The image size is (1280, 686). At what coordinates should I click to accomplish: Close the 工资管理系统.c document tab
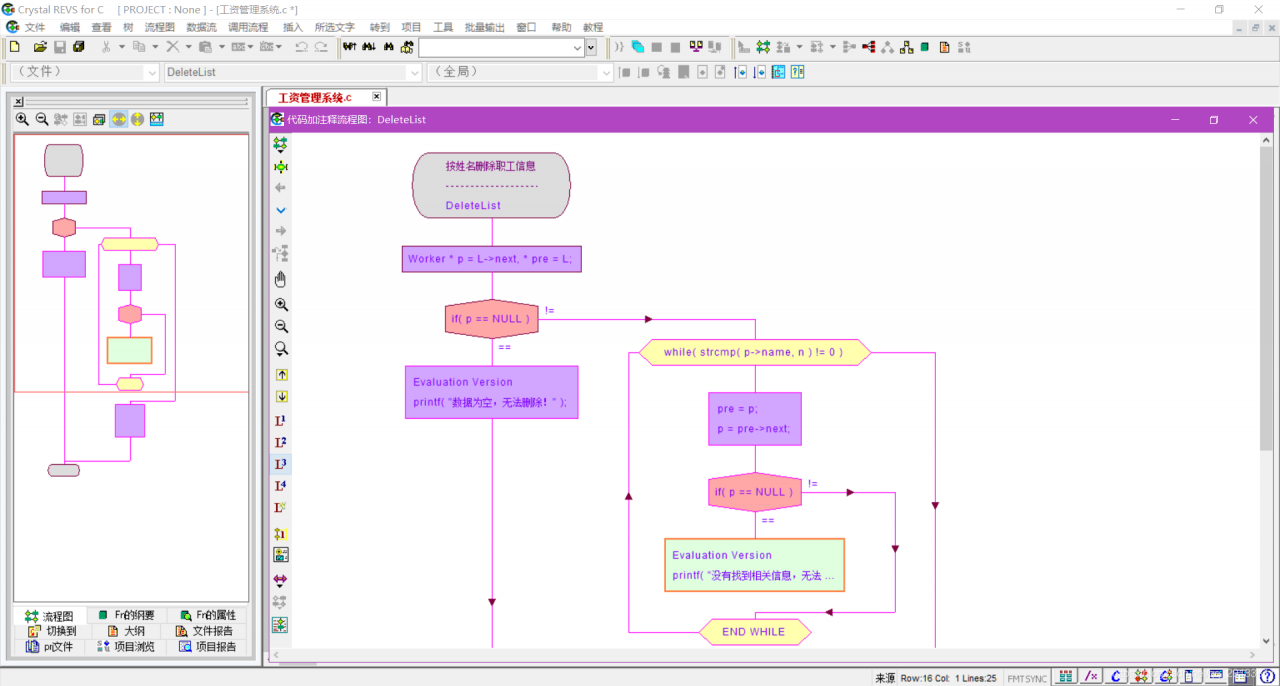point(376,97)
